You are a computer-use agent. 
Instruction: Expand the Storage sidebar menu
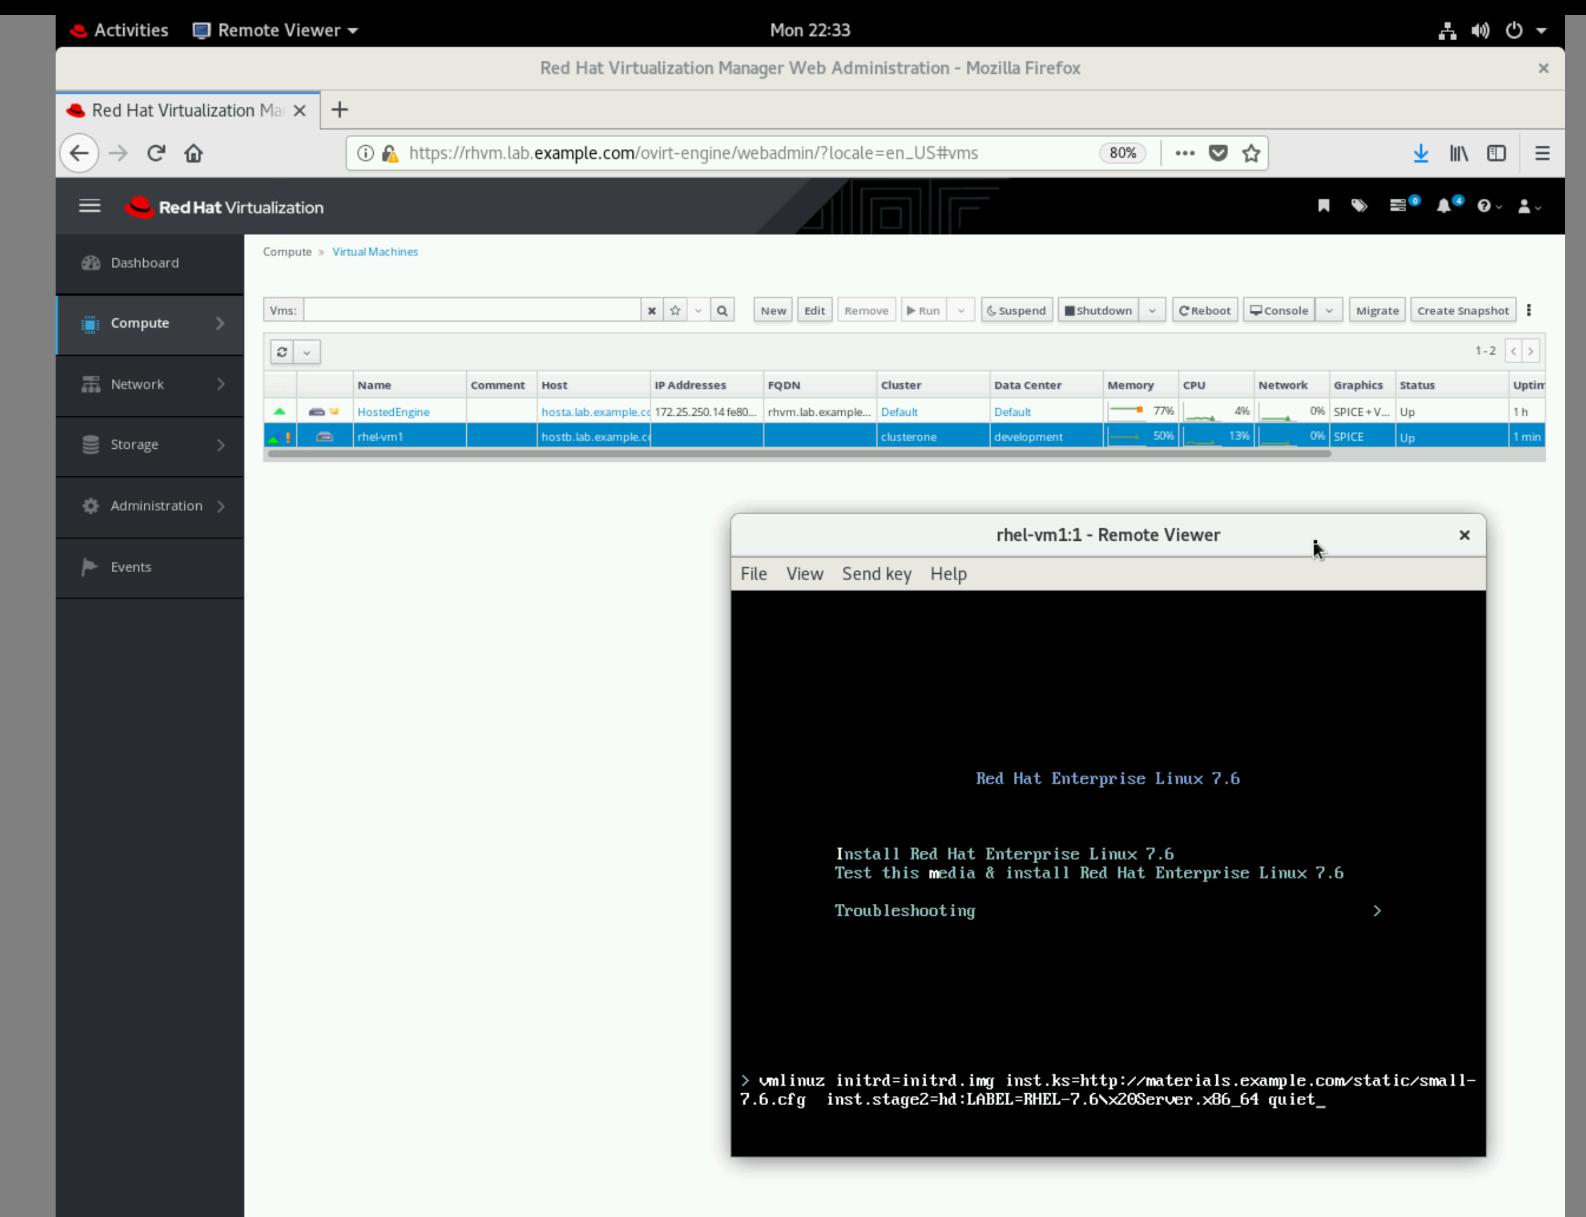point(150,445)
